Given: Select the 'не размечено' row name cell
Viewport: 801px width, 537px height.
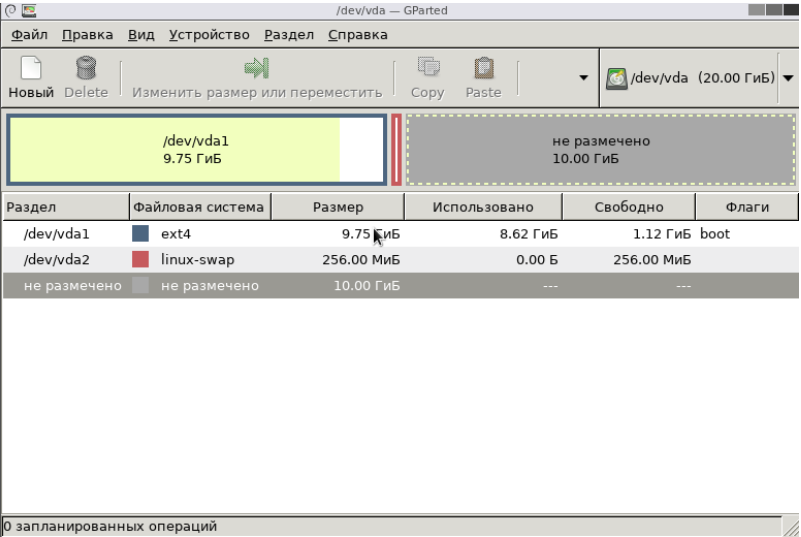Looking at the screenshot, I should [73, 286].
